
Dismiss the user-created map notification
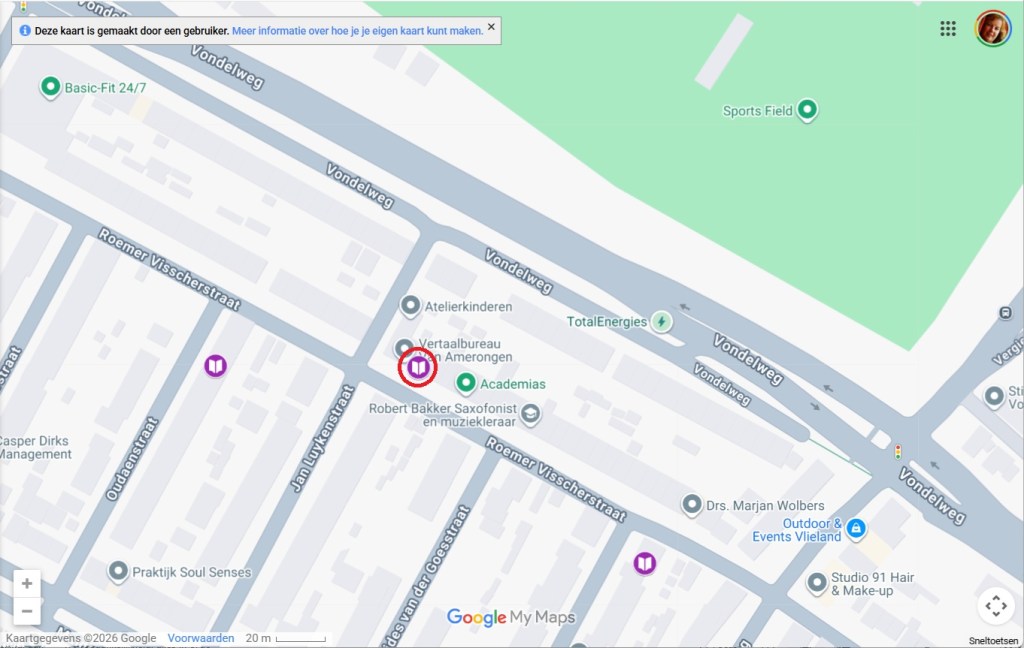[x=491, y=28]
